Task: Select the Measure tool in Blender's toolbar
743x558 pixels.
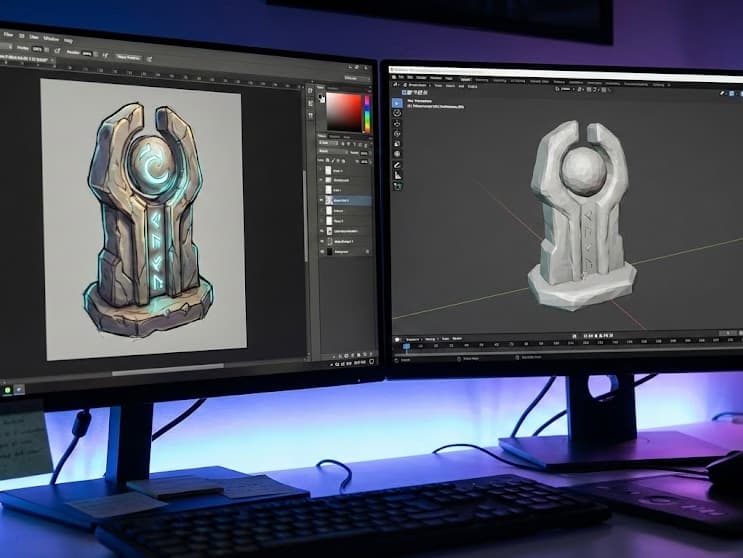Action: coord(397,175)
